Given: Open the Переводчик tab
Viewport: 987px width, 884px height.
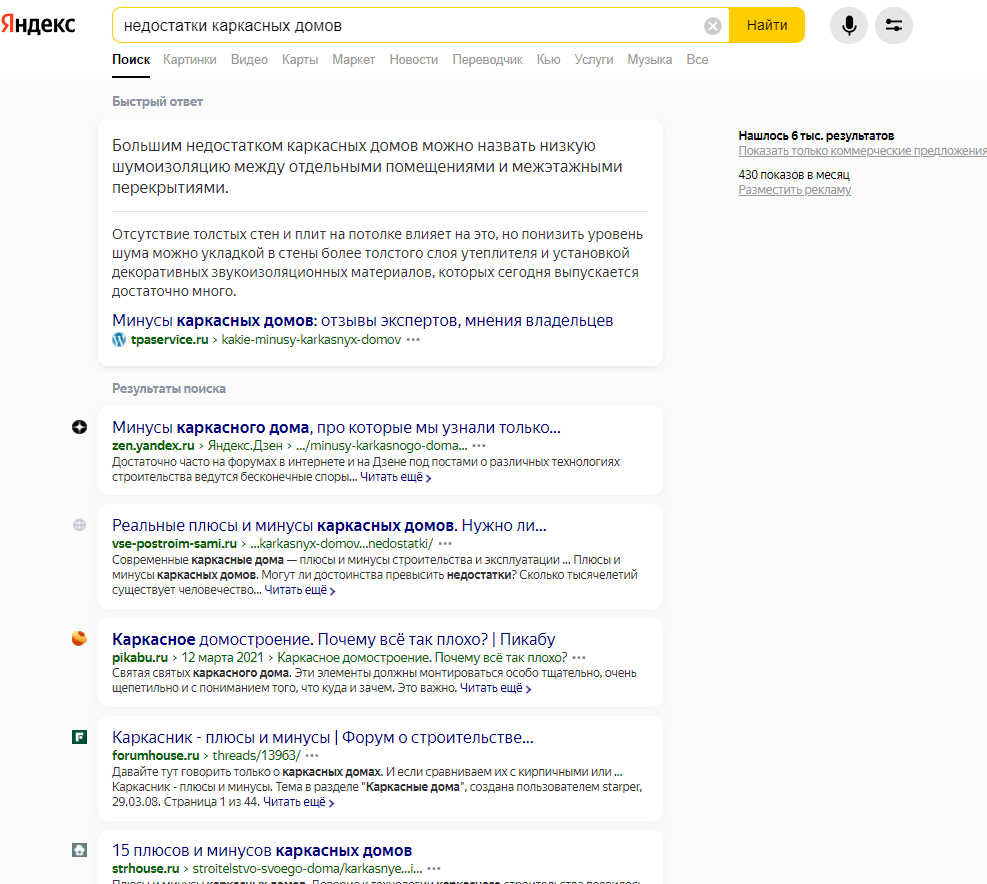Looking at the screenshot, I should (x=487, y=59).
